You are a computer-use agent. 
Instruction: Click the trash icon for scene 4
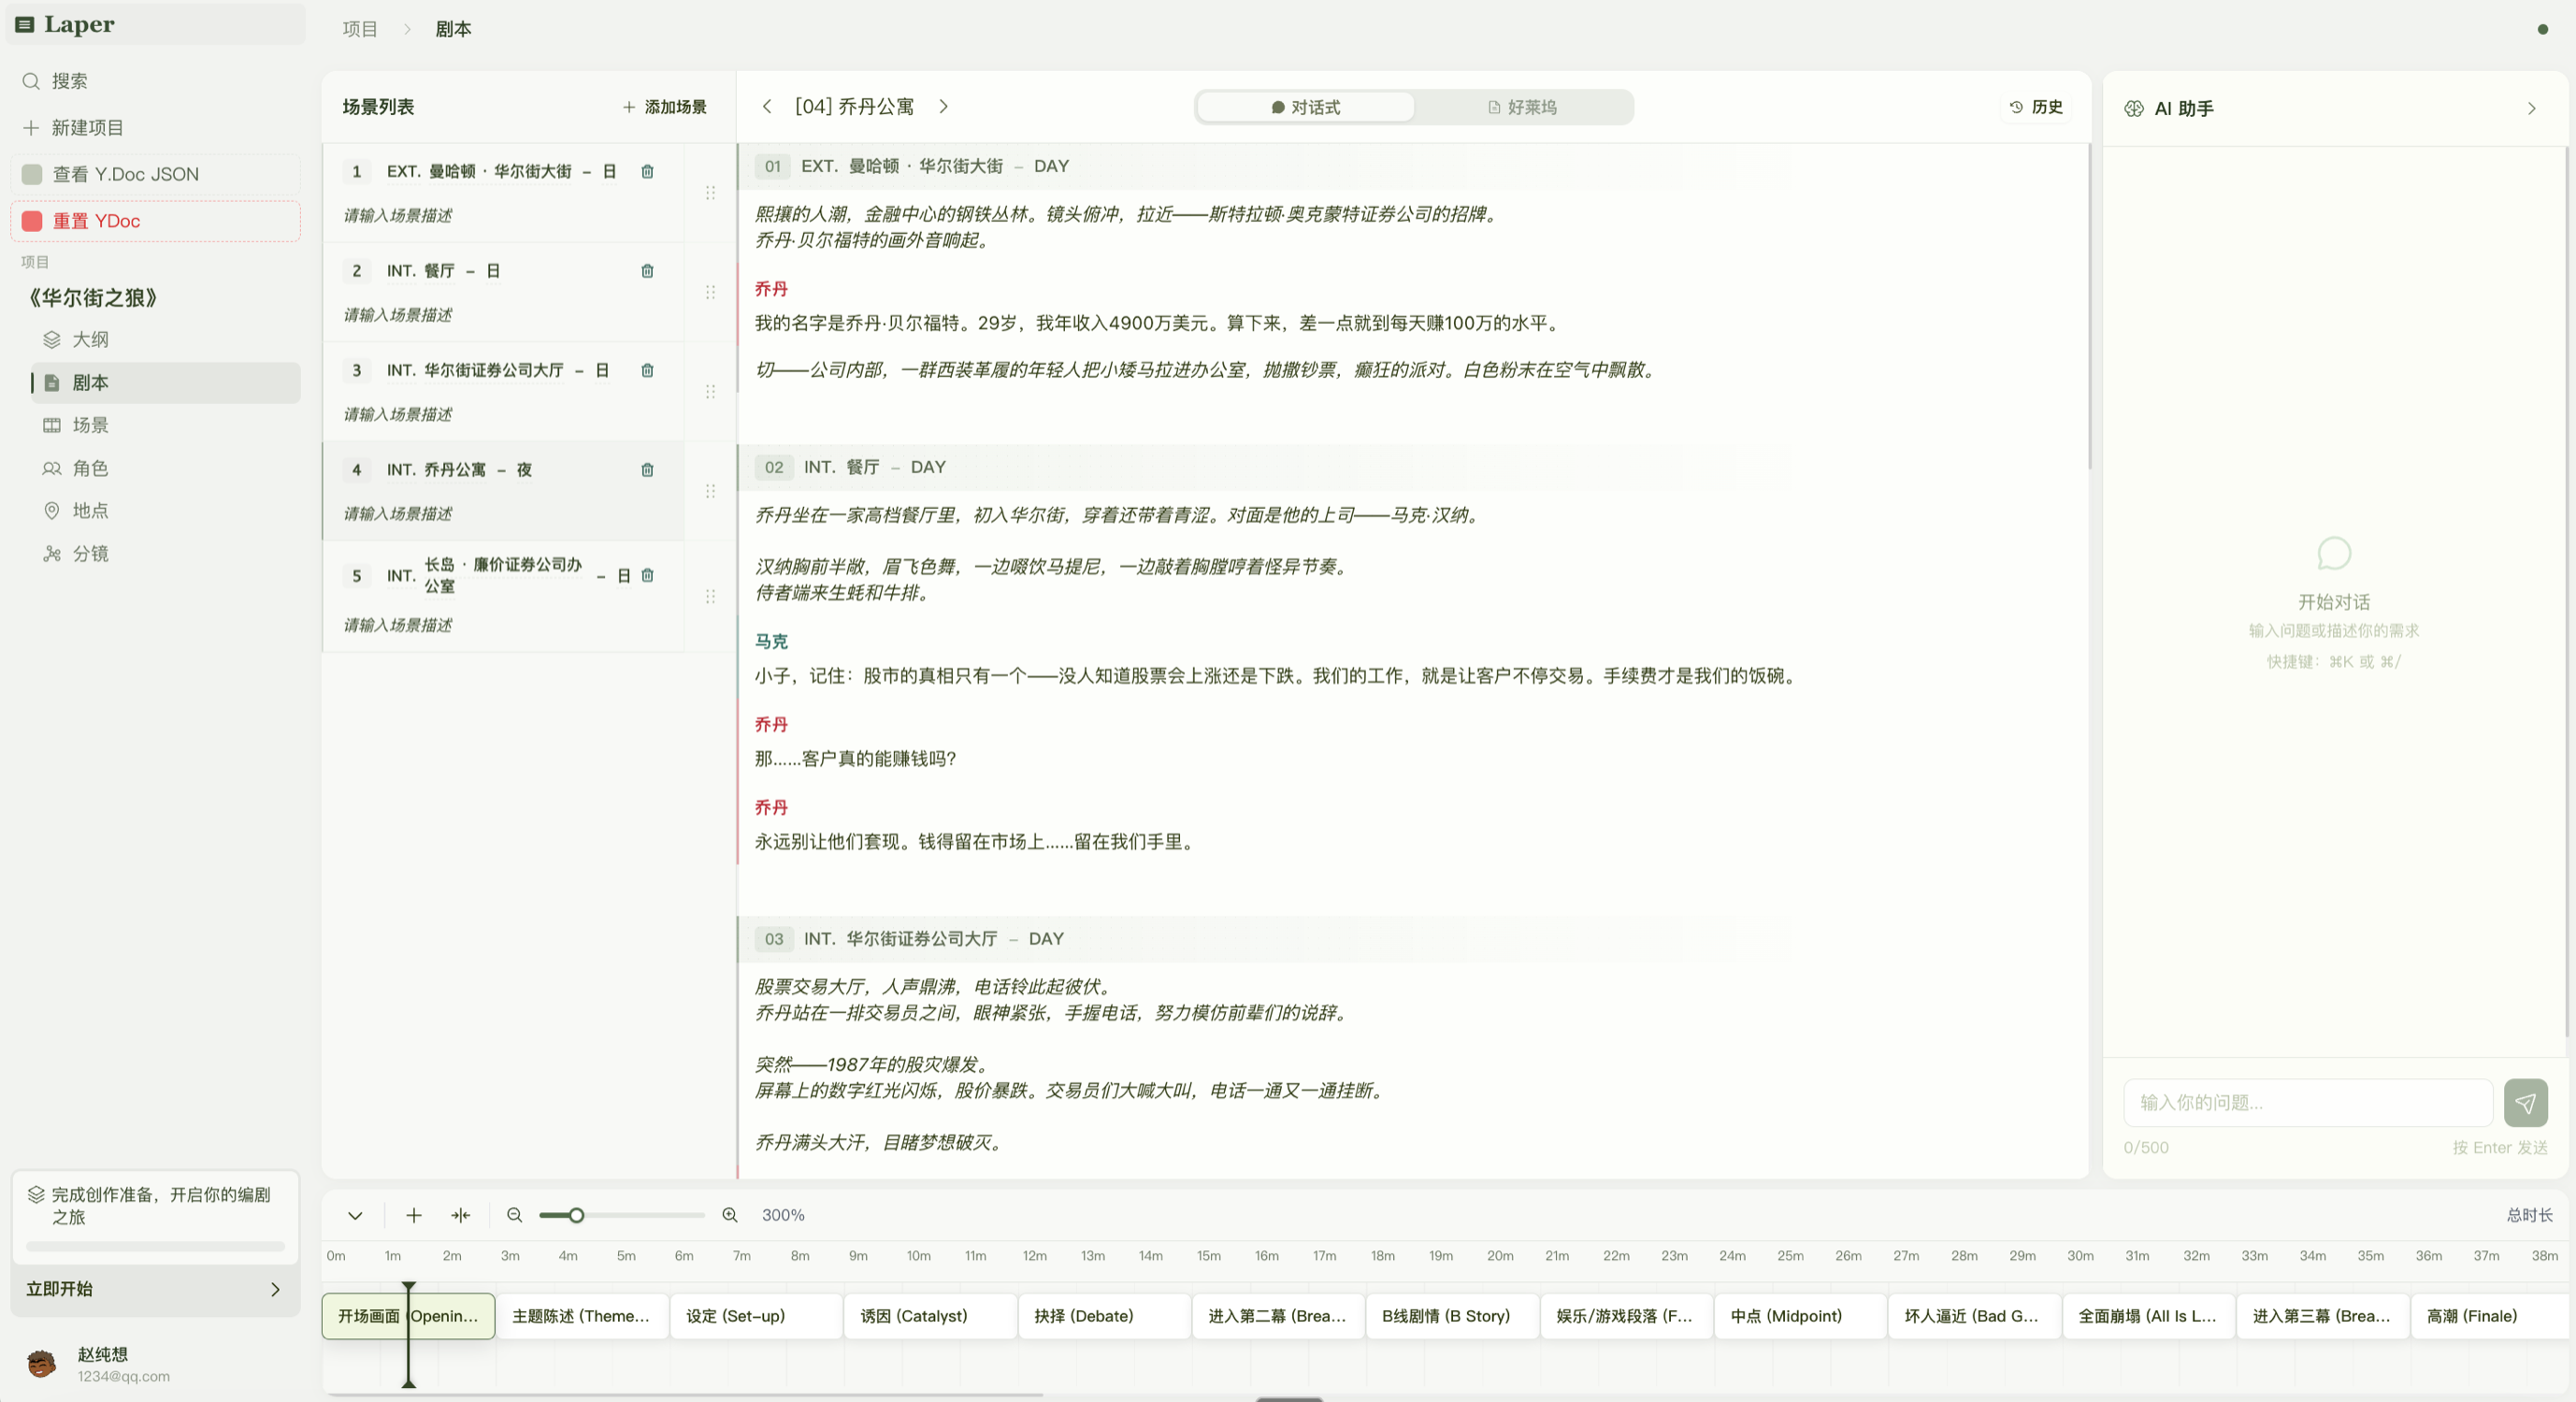(647, 470)
